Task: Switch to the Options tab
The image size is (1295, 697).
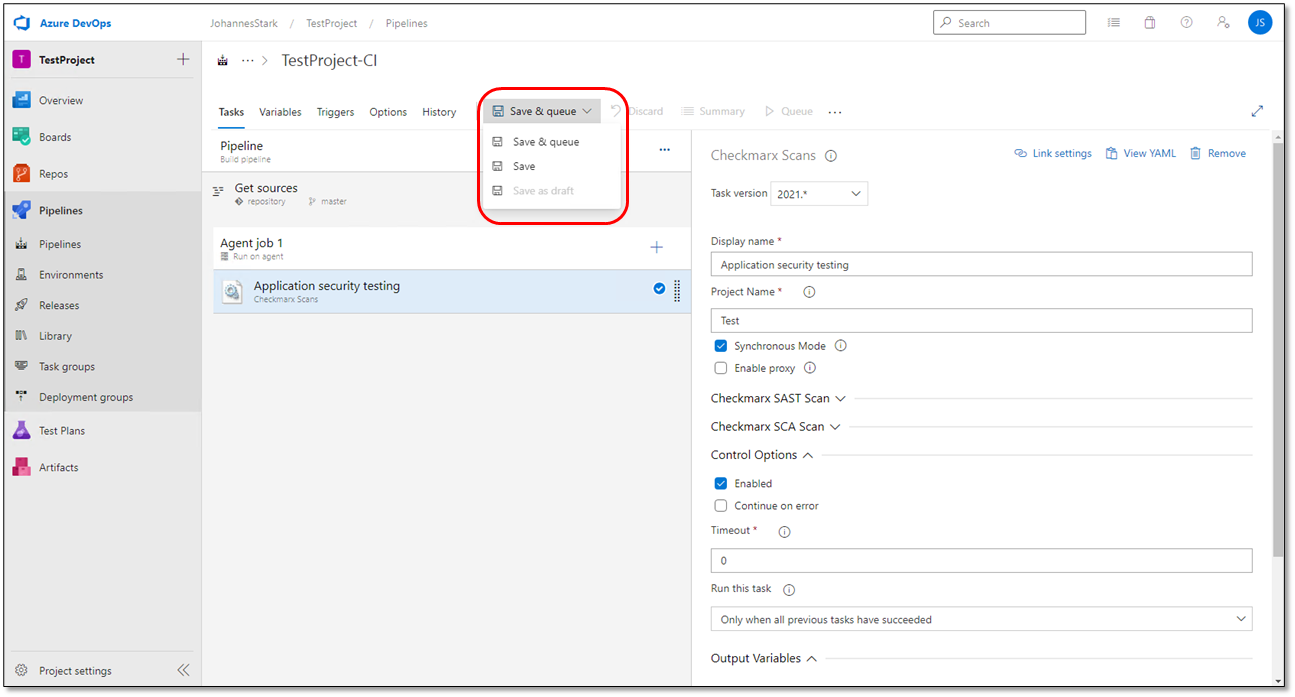Action: click(388, 112)
